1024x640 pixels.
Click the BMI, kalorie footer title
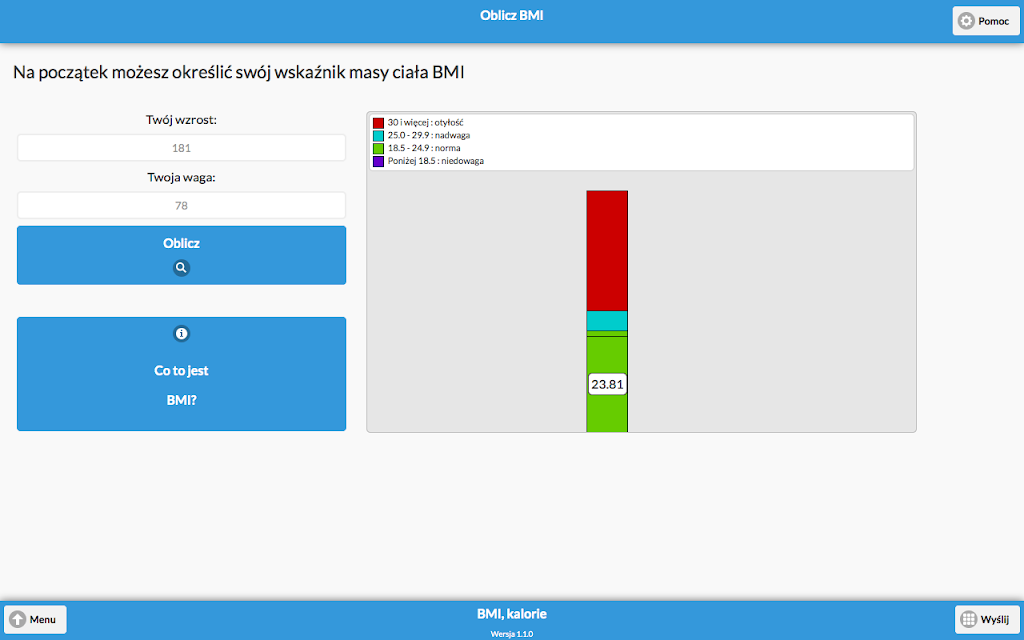click(512, 614)
